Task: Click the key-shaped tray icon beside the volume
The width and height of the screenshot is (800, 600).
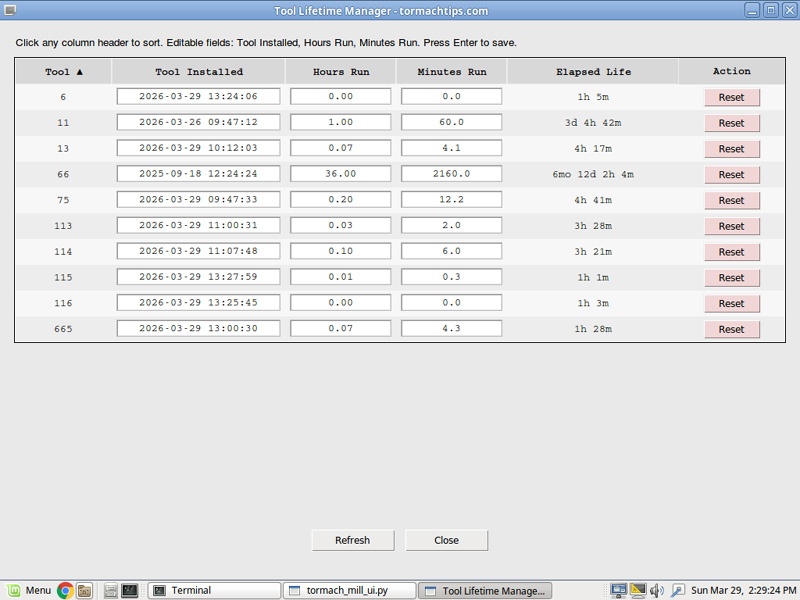Action: [x=677, y=590]
